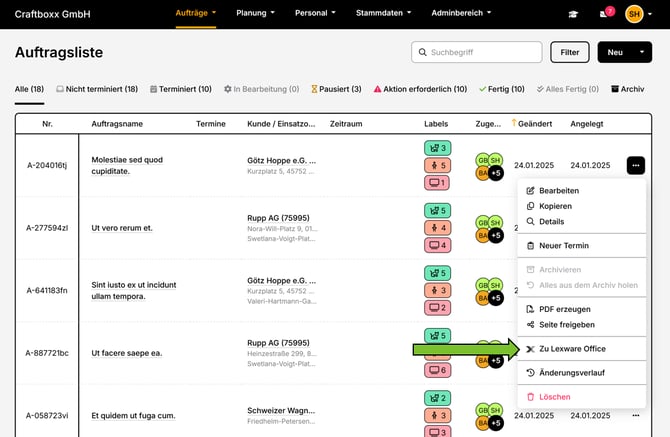This screenshot has width=670, height=437.
Task: Switch to the Pausiert (3) tab
Action: [336, 89]
